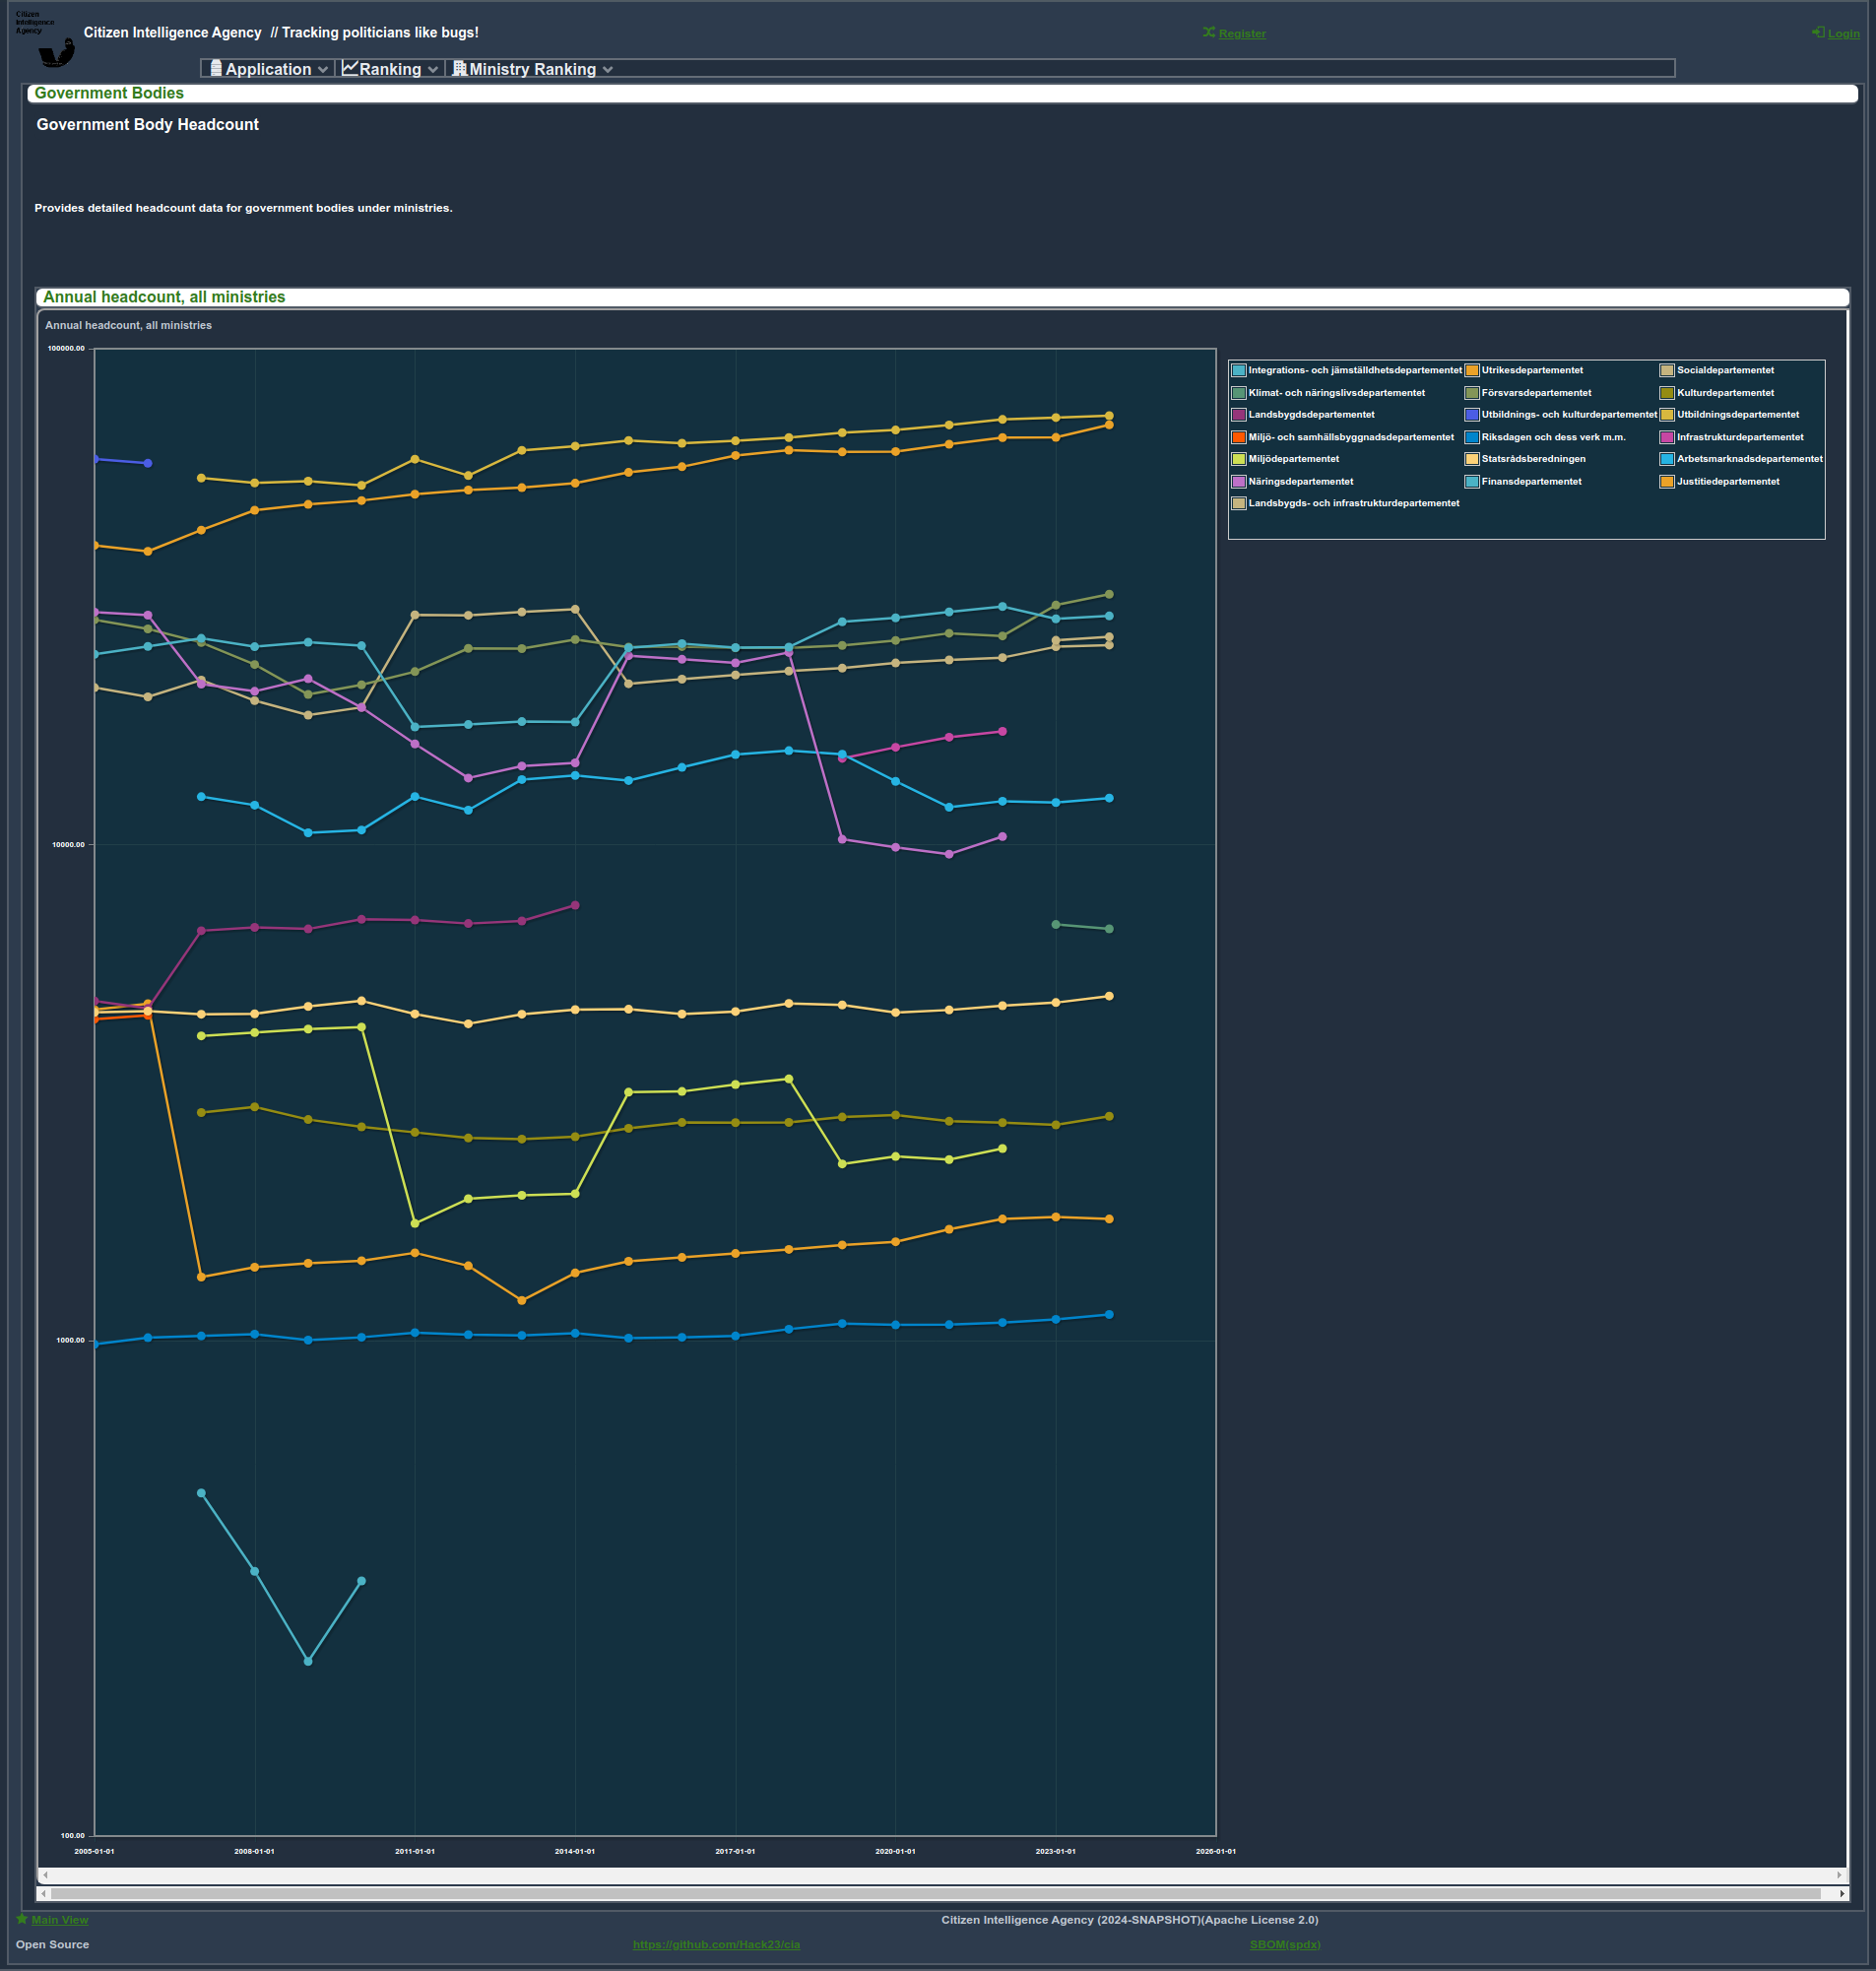
Task: Follow the Login link
Action: [1844, 34]
